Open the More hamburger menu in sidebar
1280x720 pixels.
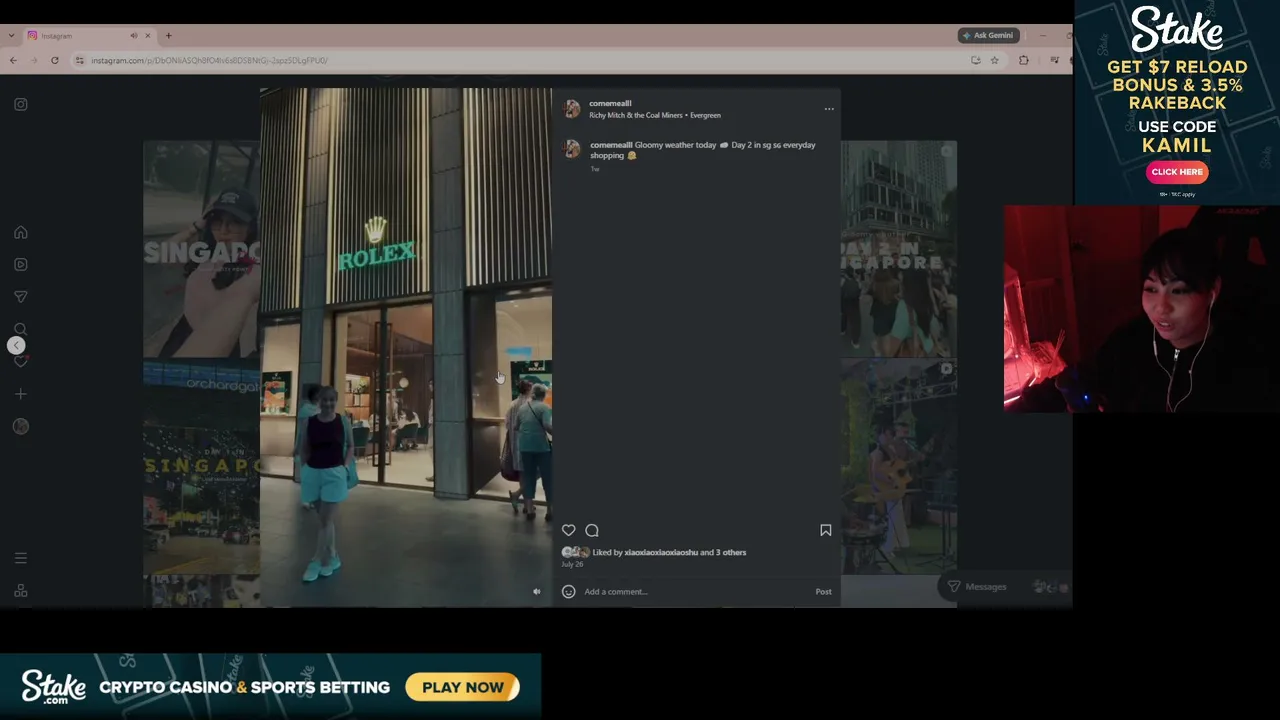pos(21,558)
